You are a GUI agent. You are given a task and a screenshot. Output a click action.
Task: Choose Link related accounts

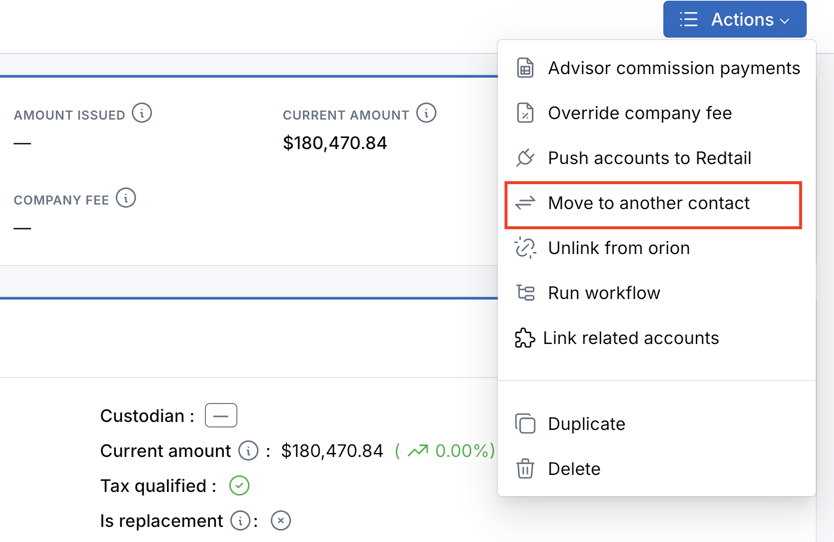coord(657,338)
